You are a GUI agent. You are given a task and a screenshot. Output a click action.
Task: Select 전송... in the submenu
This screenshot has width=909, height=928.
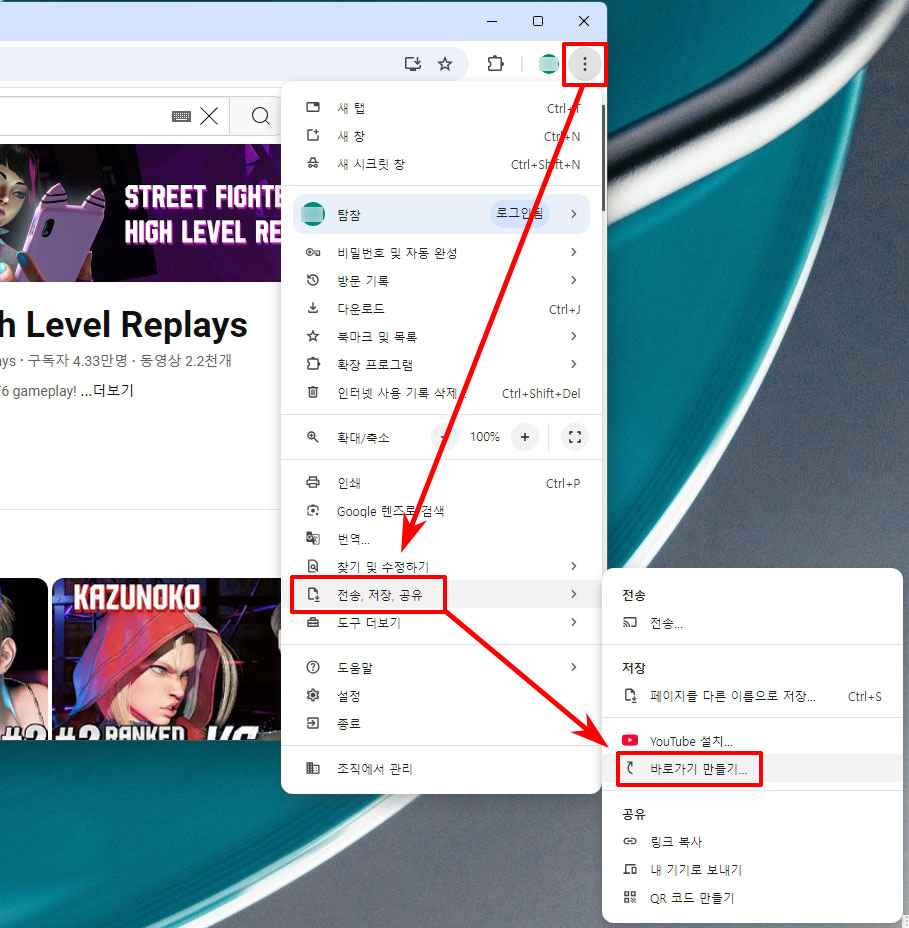[752, 623]
